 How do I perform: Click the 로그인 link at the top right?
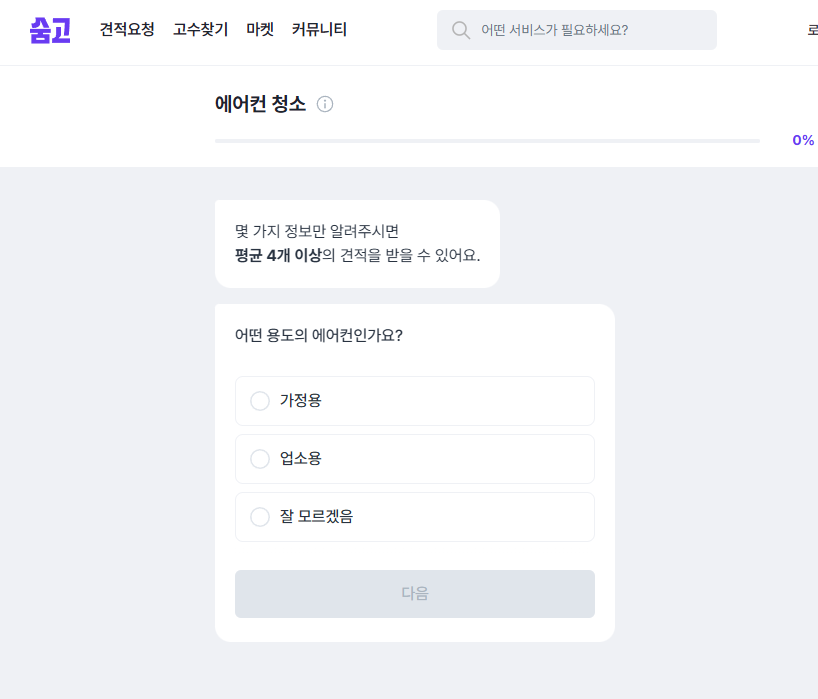click(x=812, y=30)
